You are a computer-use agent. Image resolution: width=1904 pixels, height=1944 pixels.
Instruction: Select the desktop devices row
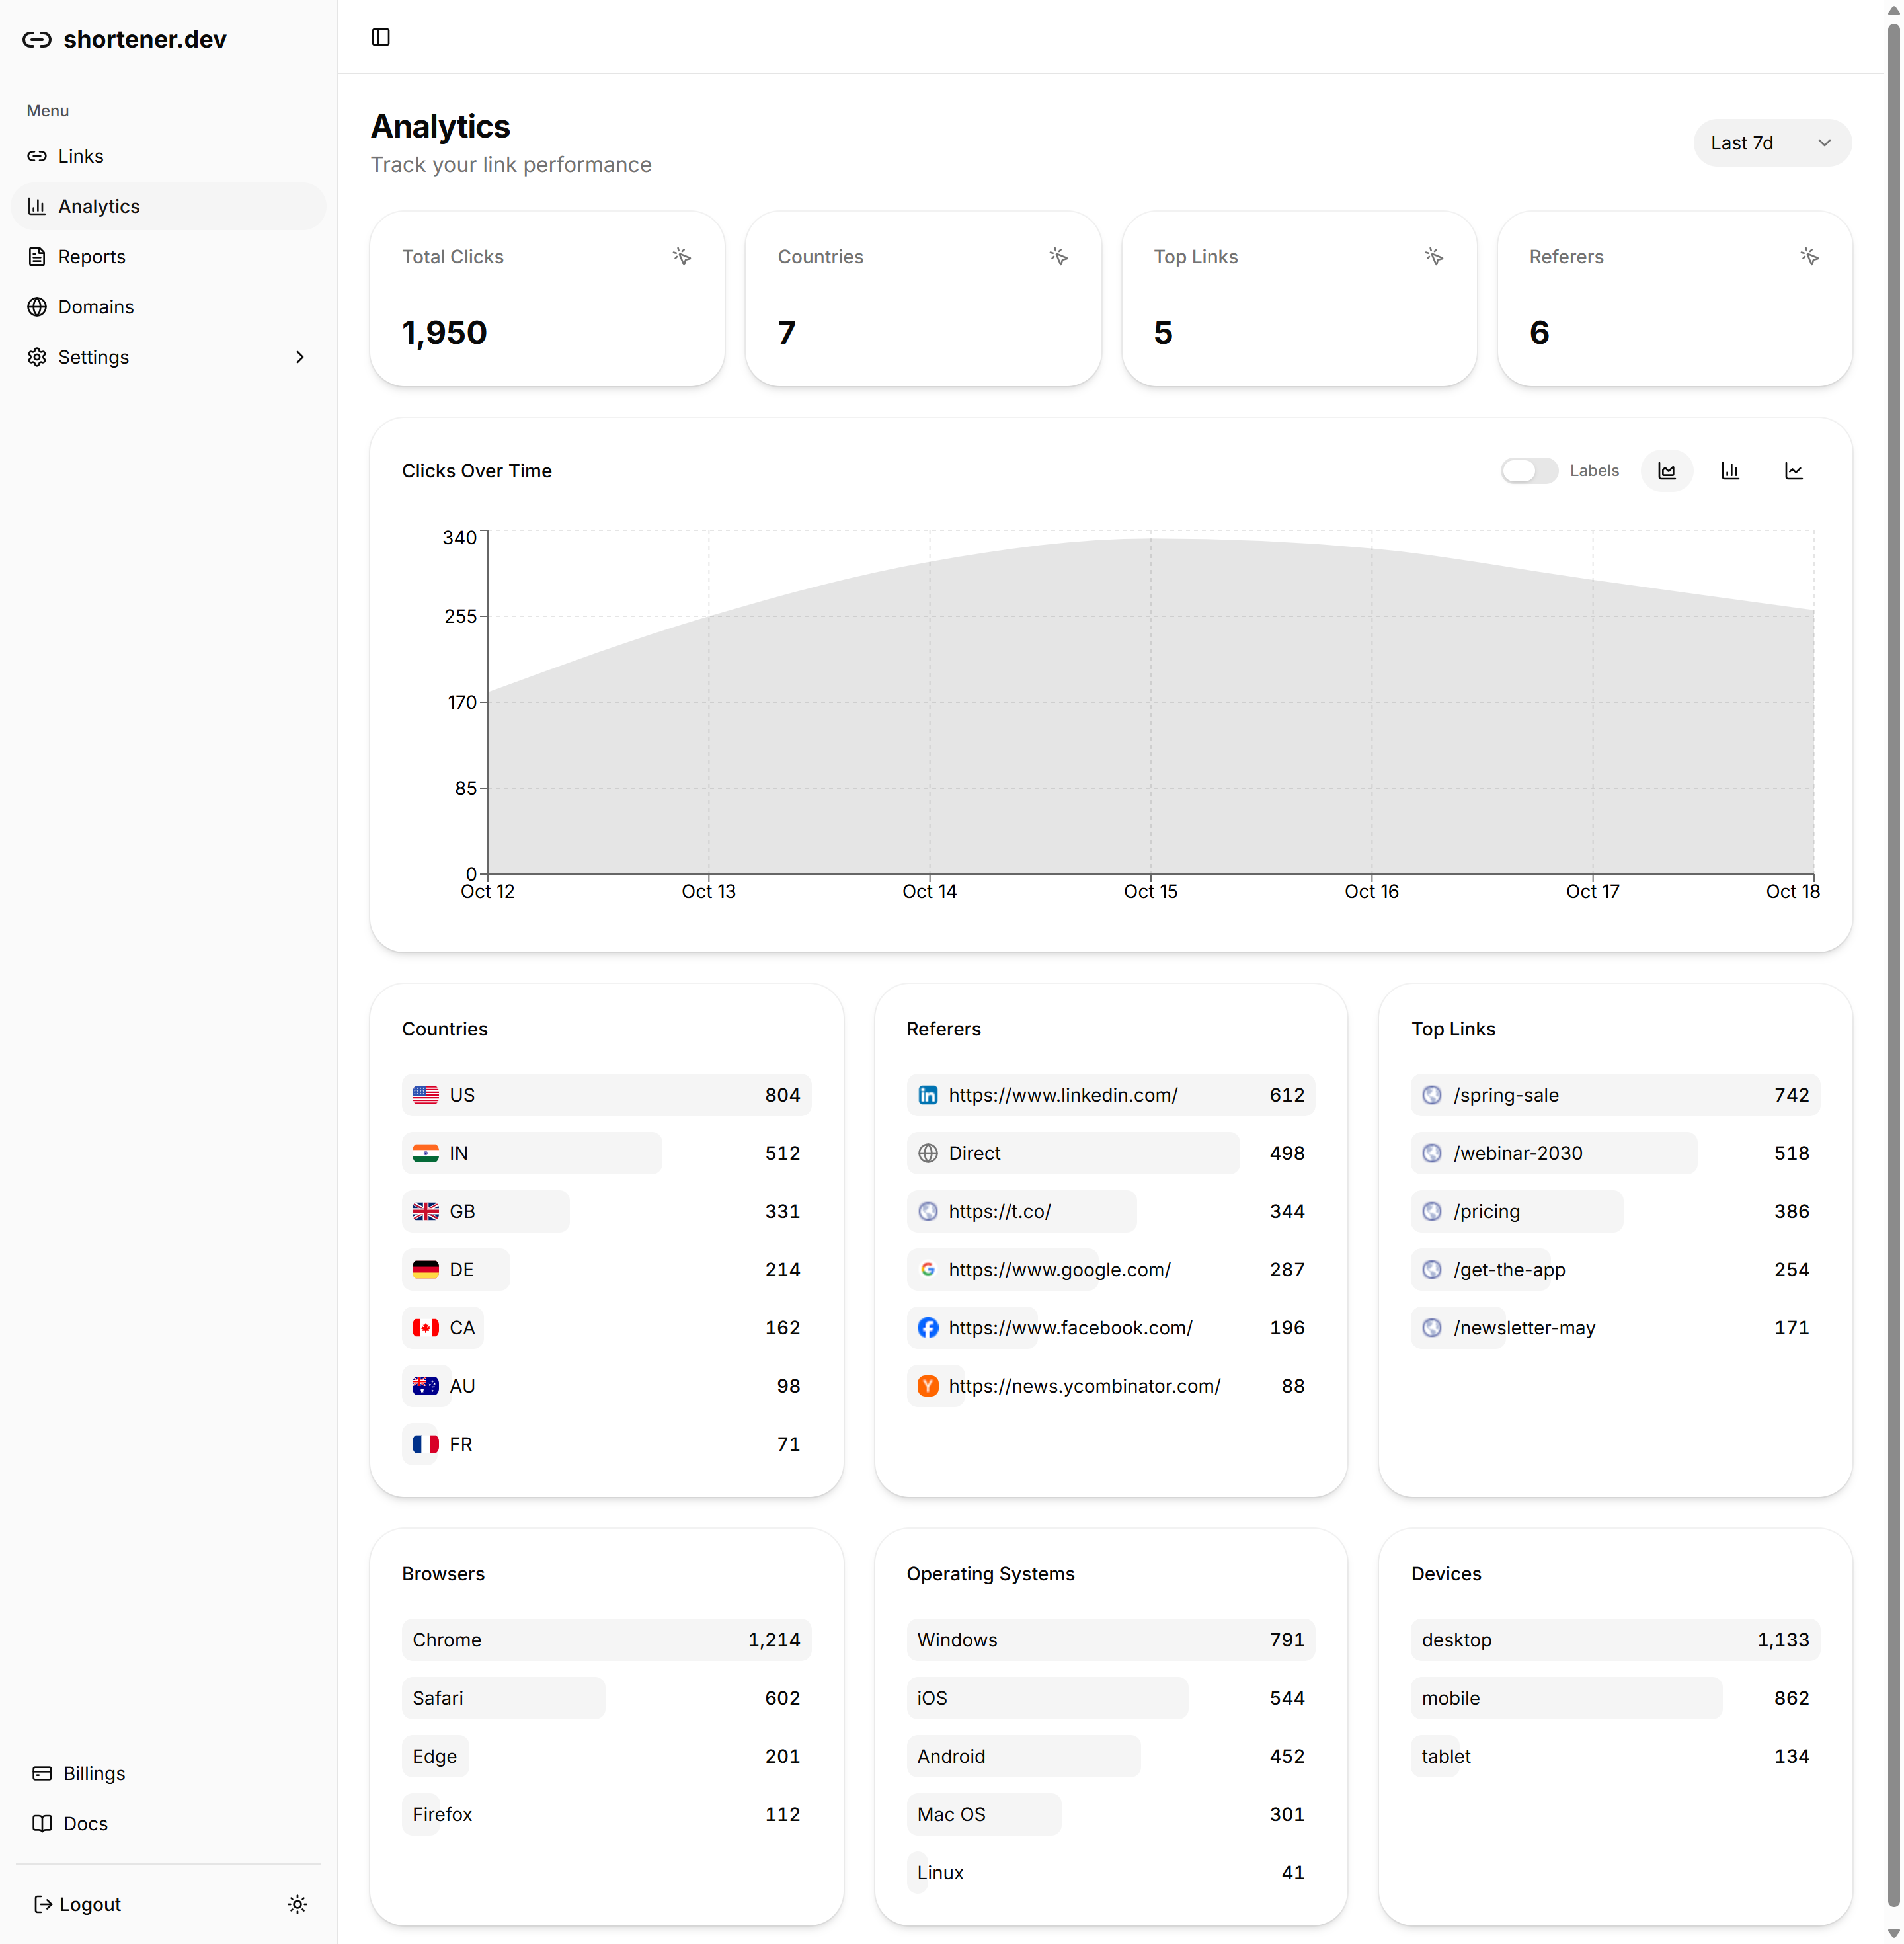[1615, 1640]
